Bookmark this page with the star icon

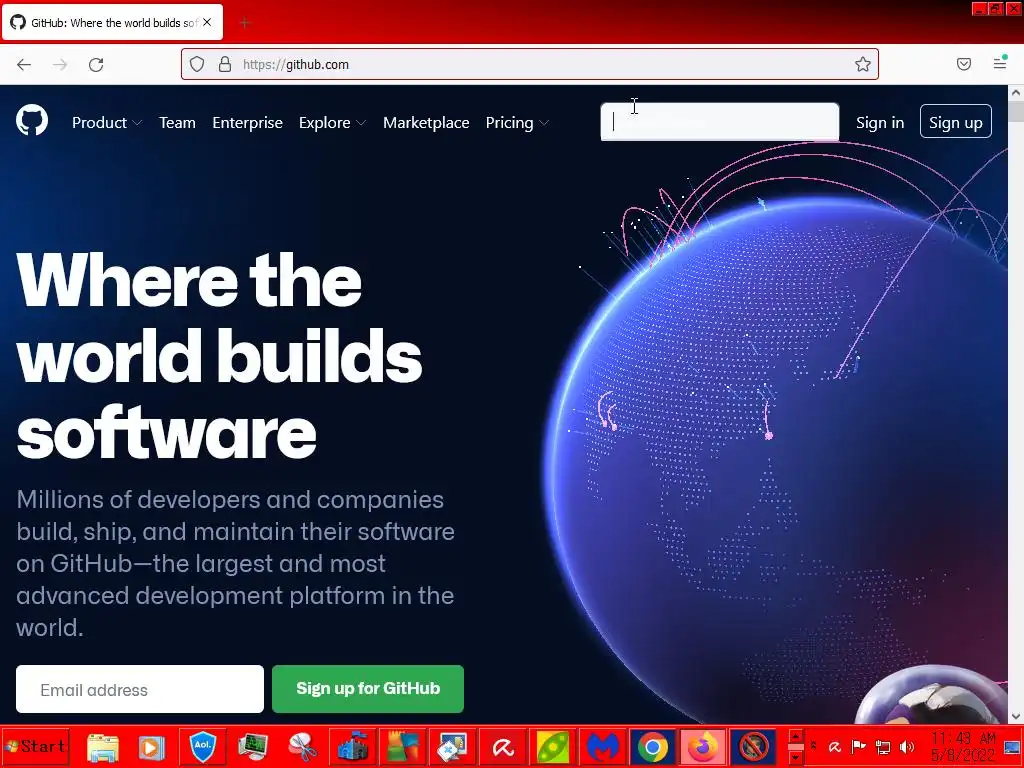pyautogui.click(x=863, y=64)
